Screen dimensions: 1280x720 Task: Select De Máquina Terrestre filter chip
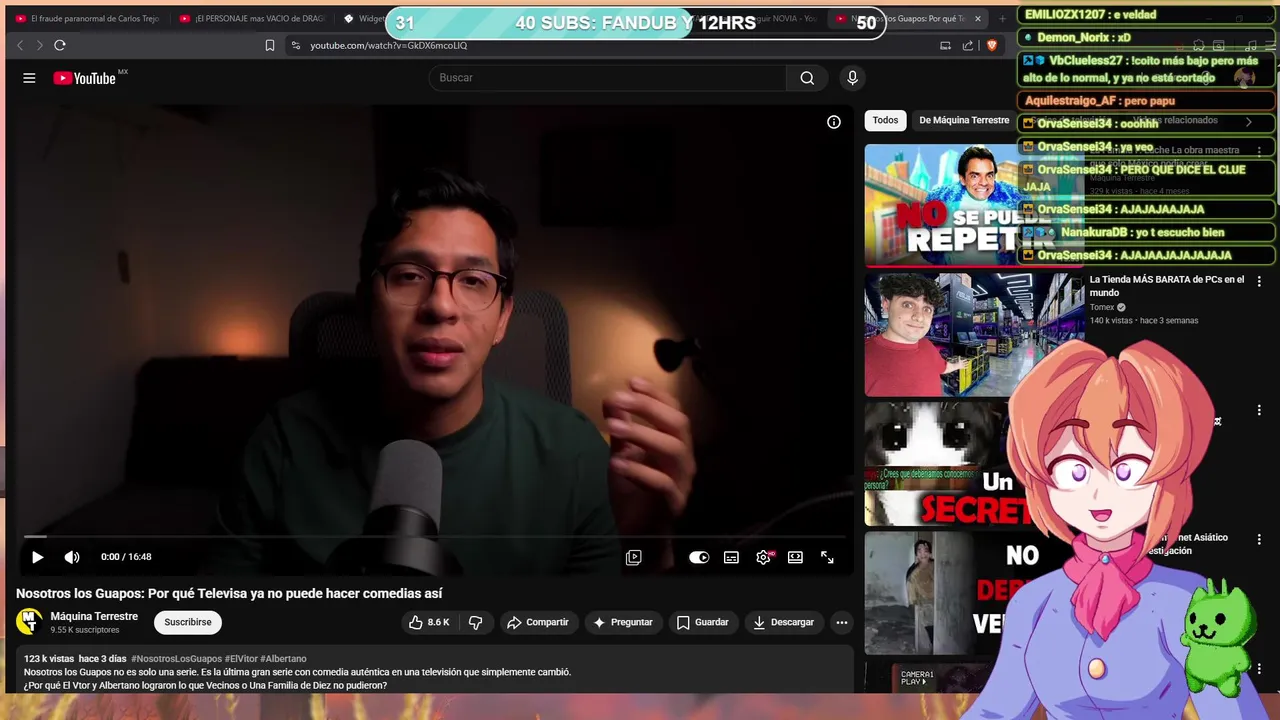(964, 120)
